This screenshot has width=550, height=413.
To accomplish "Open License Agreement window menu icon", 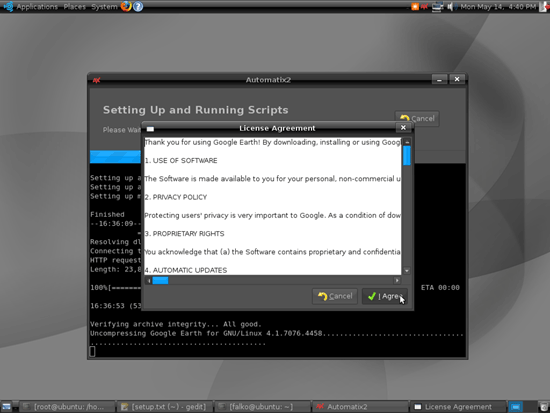I will pyautogui.click(x=150, y=129).
